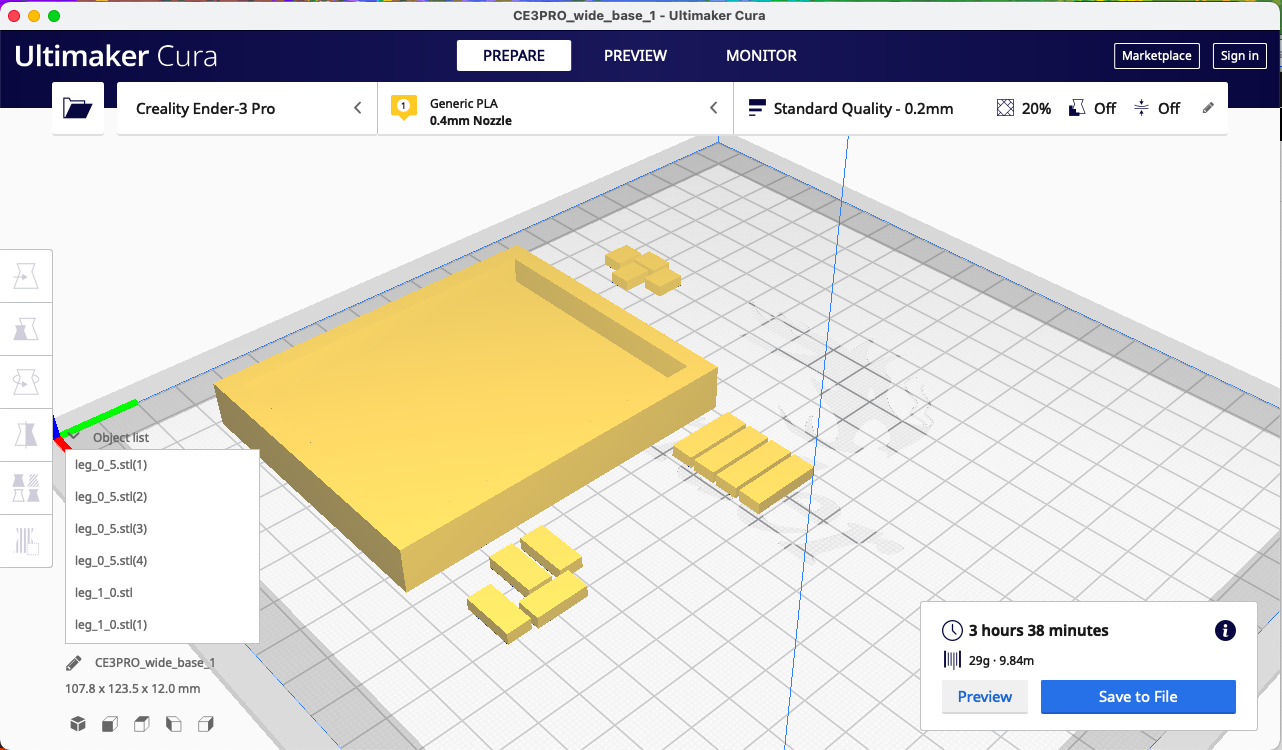1282x750 pixels.
Task: Select leg_0_5.stl(2) in the object list
Action: (162, 497)
